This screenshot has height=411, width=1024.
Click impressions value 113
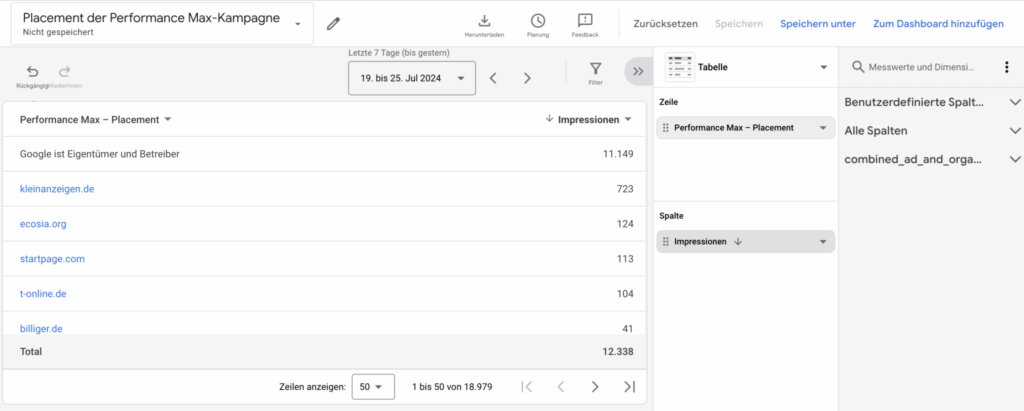click(625, 259)
